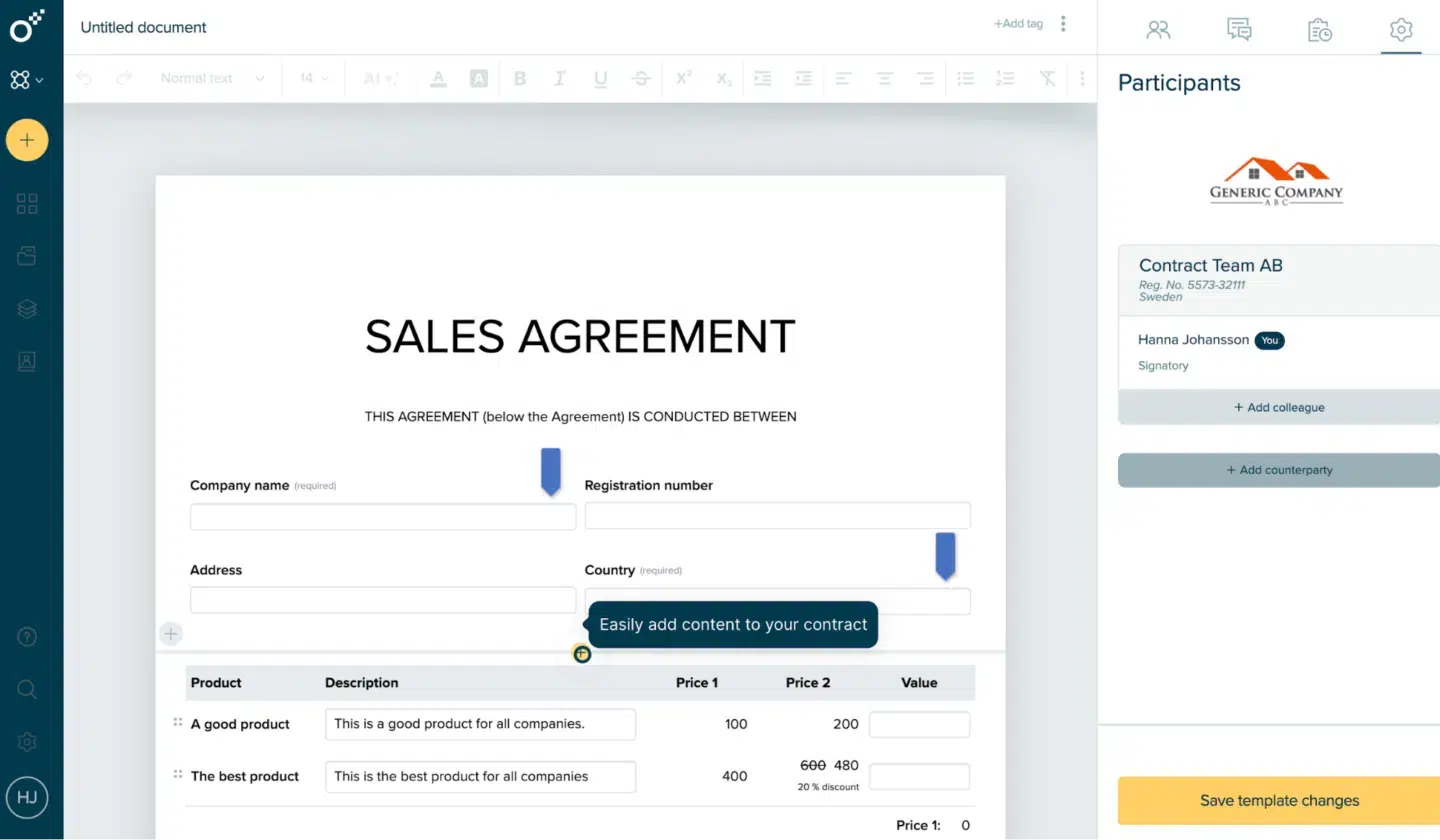This screenshot has width=1440, height=840.
Task: Toggle underline formatting
Action: pos(600,78)
